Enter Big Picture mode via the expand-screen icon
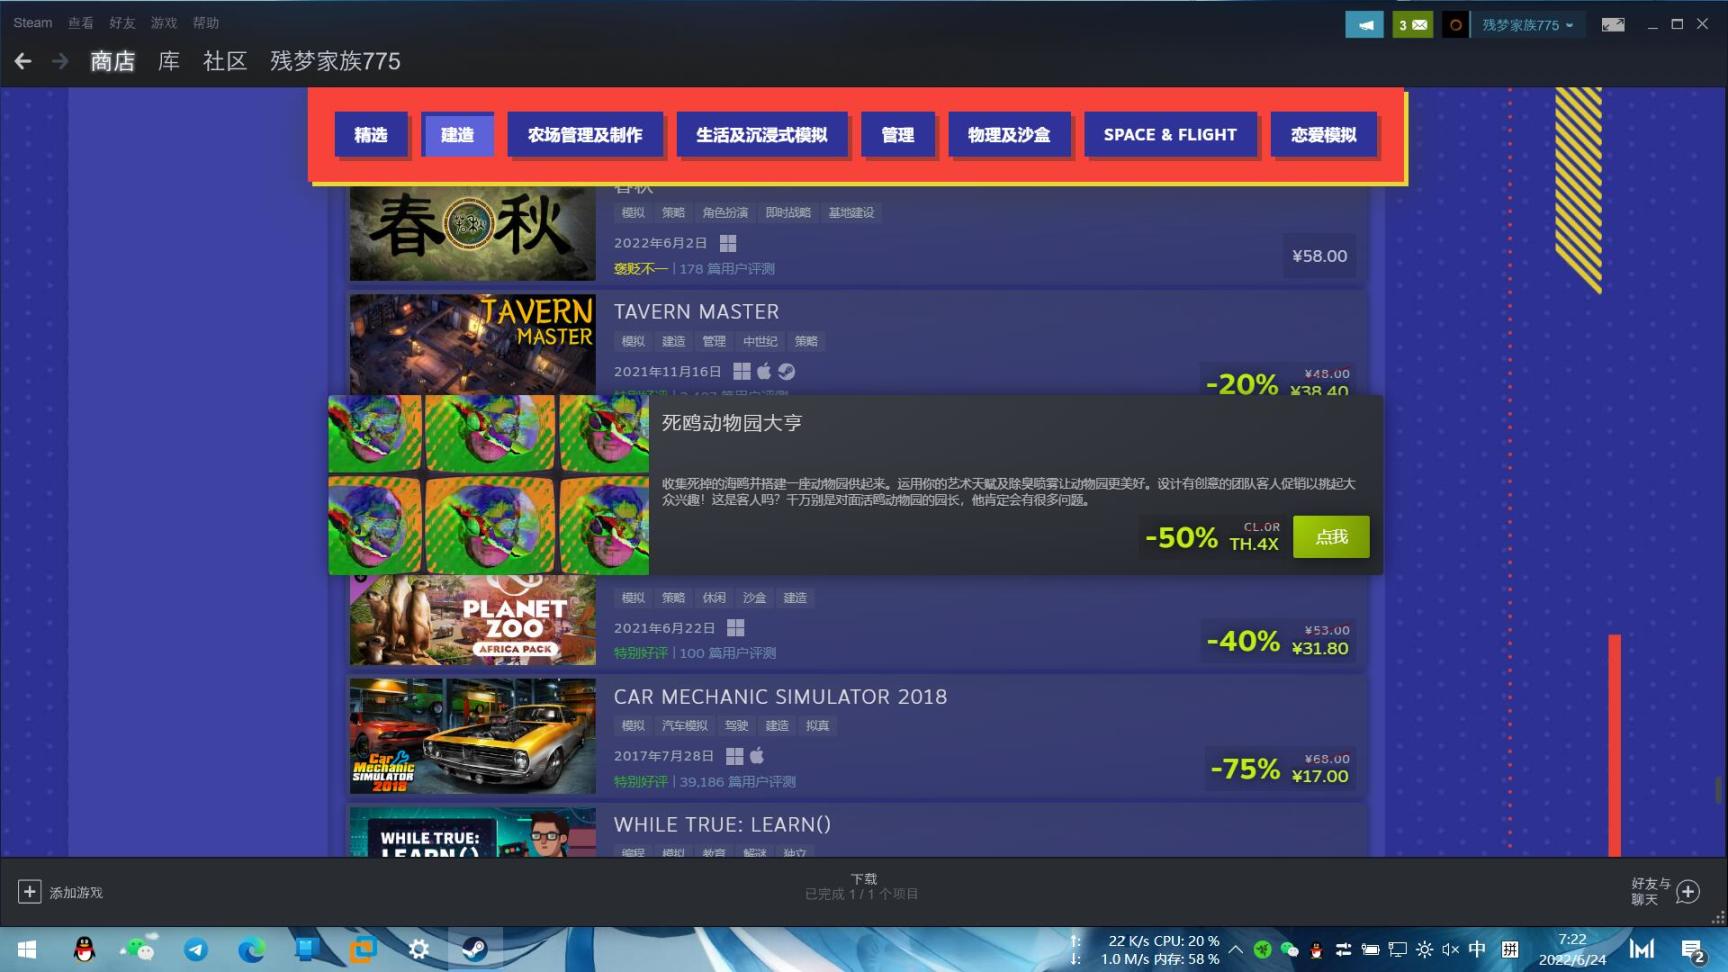The width and height of the screenshot is (1728, 972). click(x=1613, y=23)
